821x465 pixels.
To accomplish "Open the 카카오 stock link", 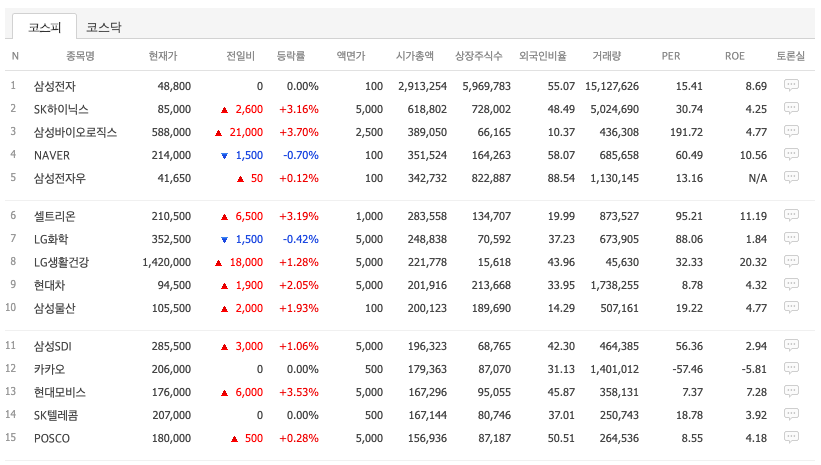I will (49, 369).
